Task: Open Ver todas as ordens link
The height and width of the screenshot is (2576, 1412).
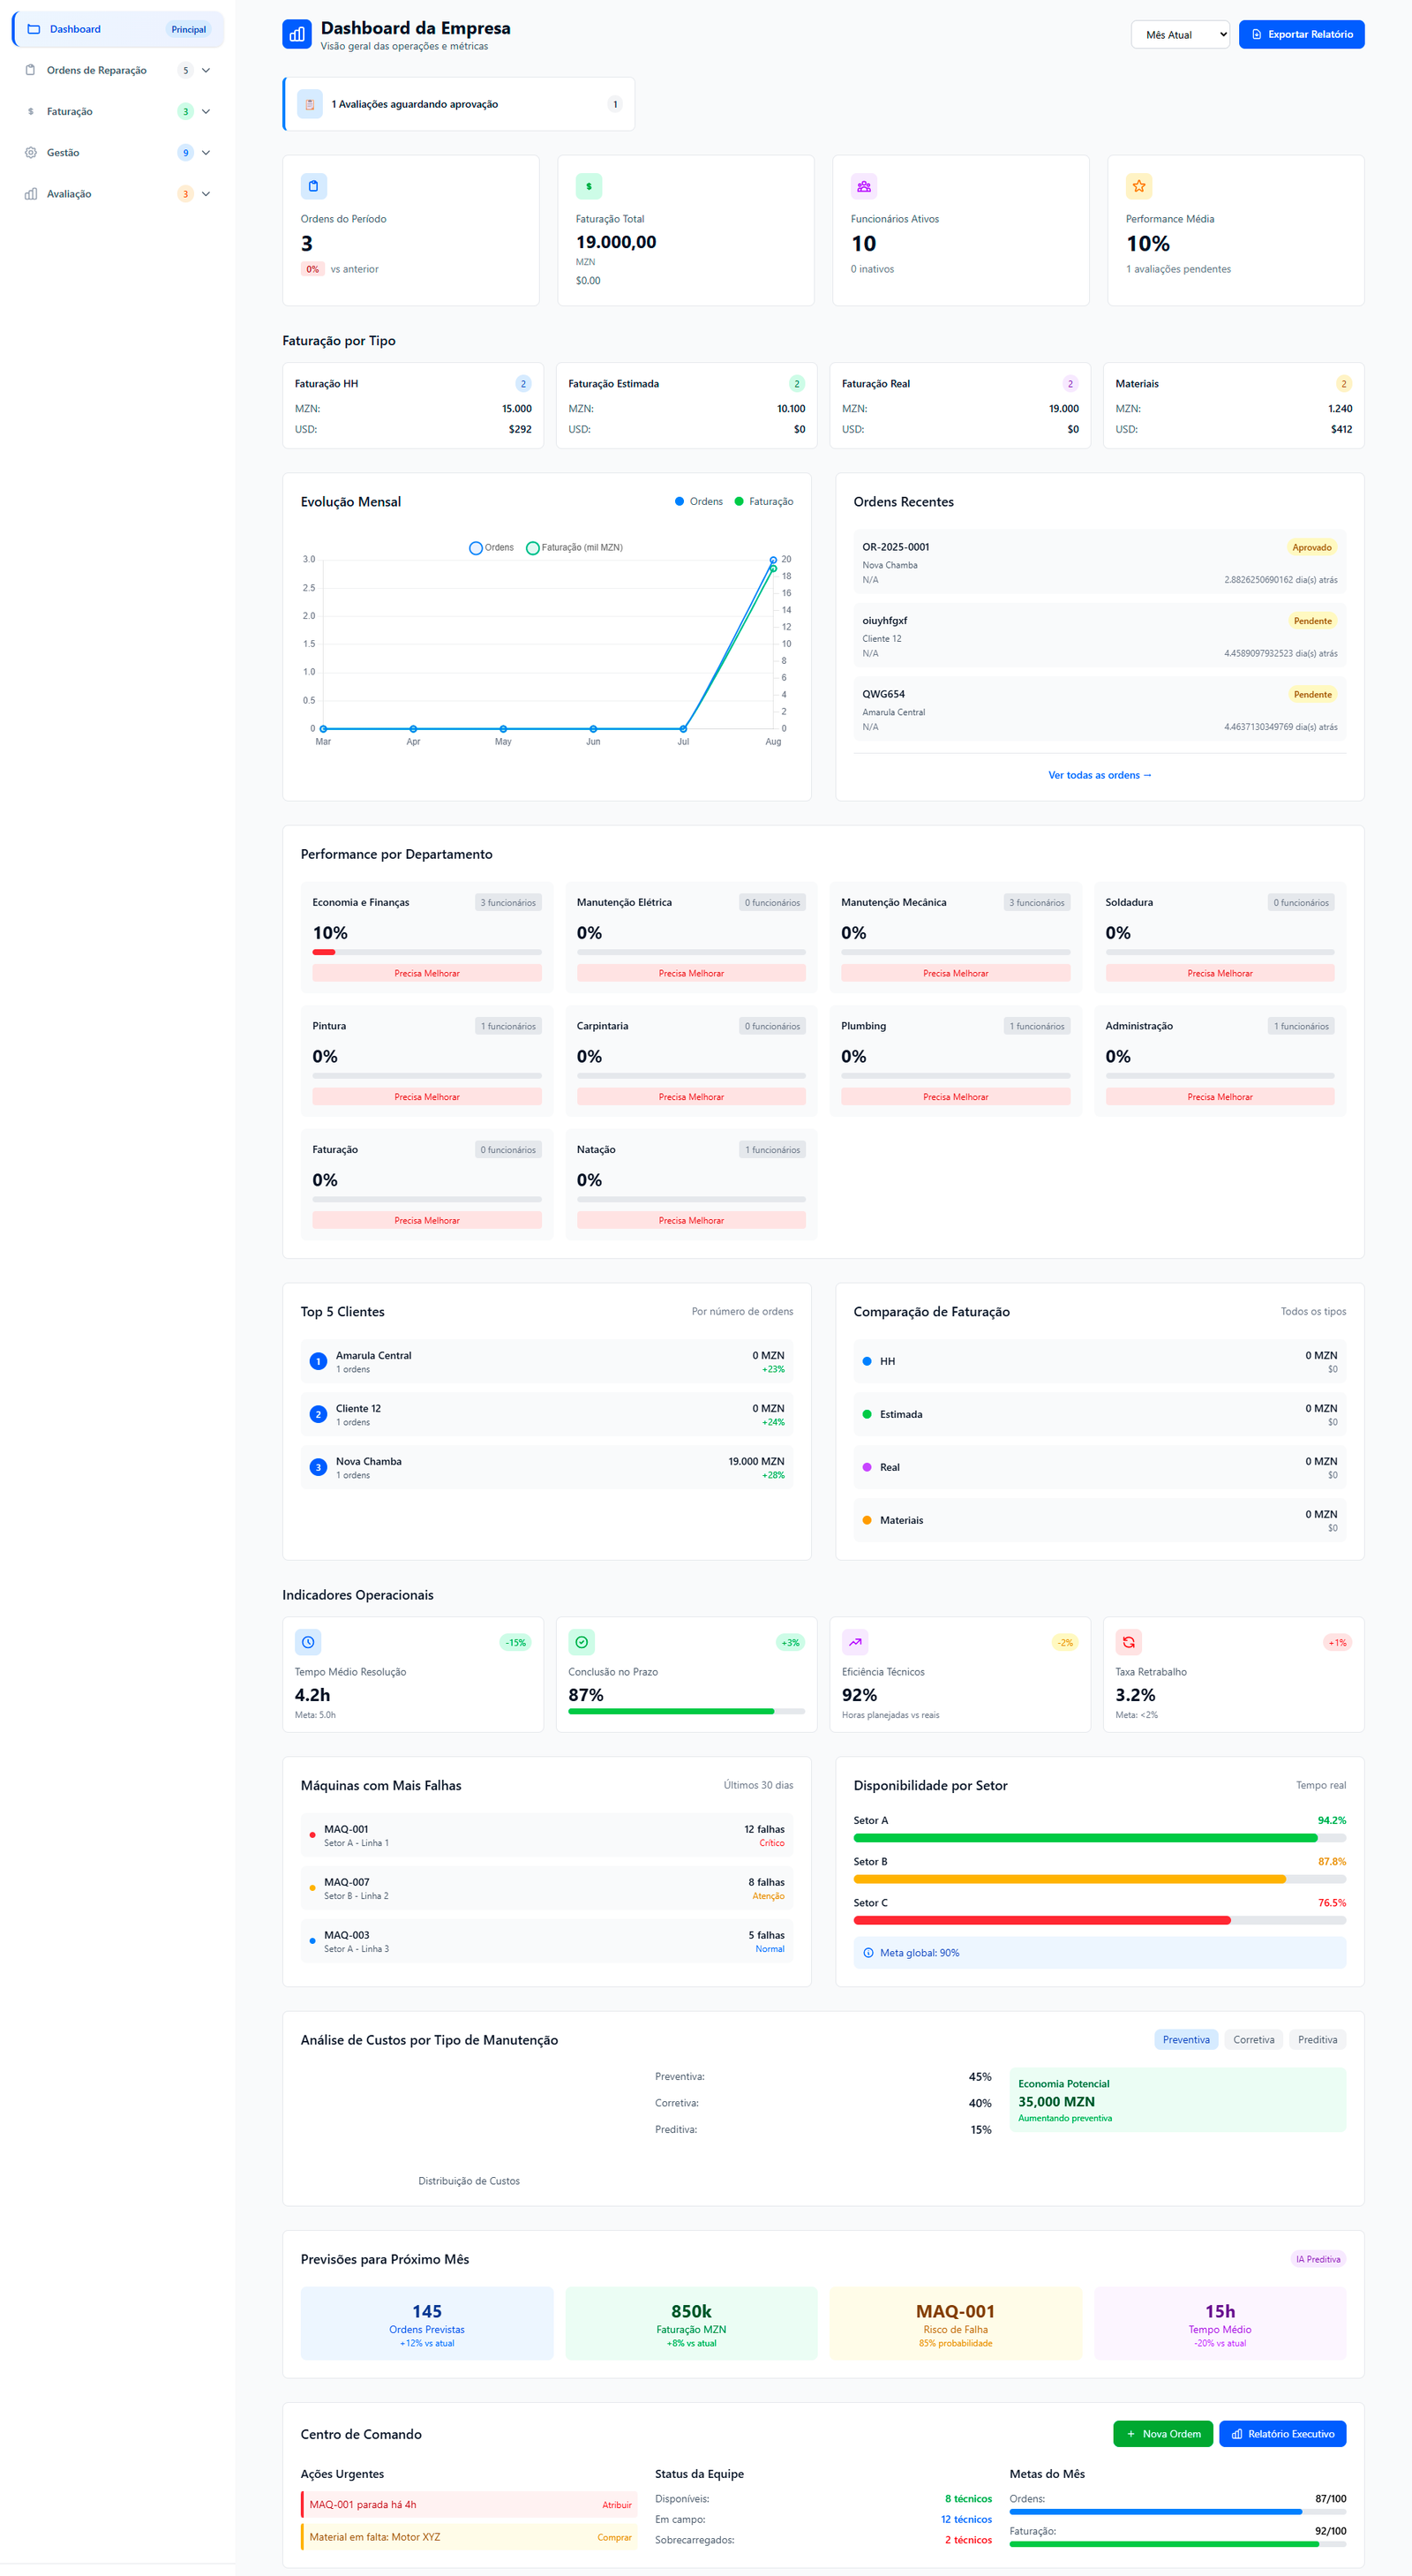Action: click(x=1099, y=774)
